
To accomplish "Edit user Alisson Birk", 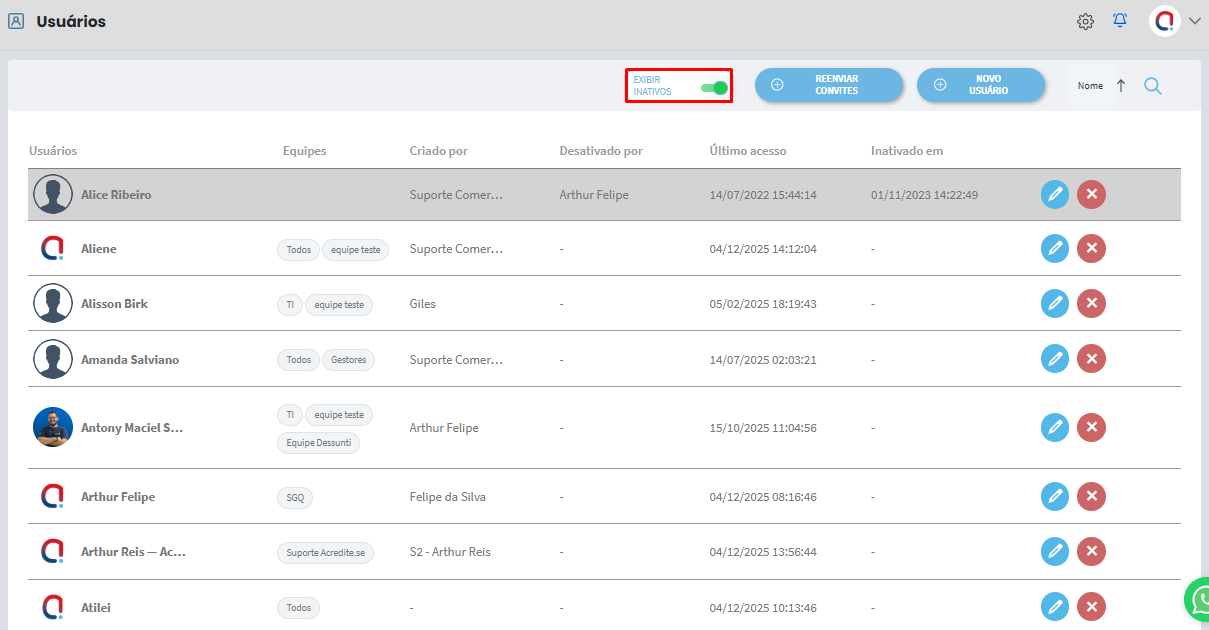I will pos(1055,303).
